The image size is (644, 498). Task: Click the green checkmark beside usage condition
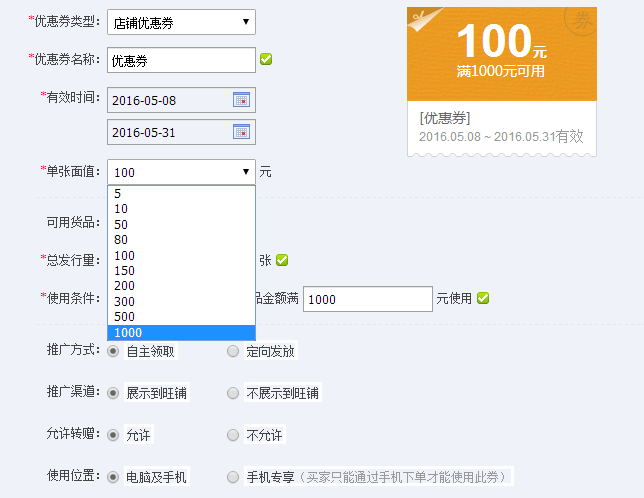point(482,298)
